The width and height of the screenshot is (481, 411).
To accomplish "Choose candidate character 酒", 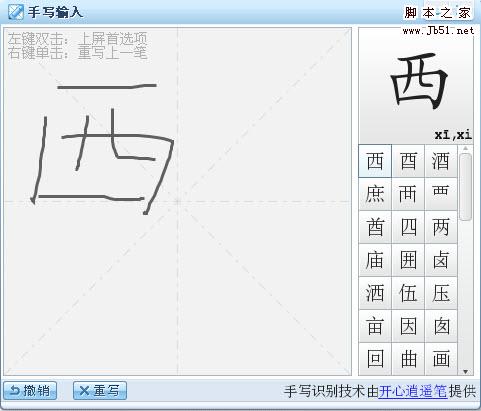I will tap(441, 161).
